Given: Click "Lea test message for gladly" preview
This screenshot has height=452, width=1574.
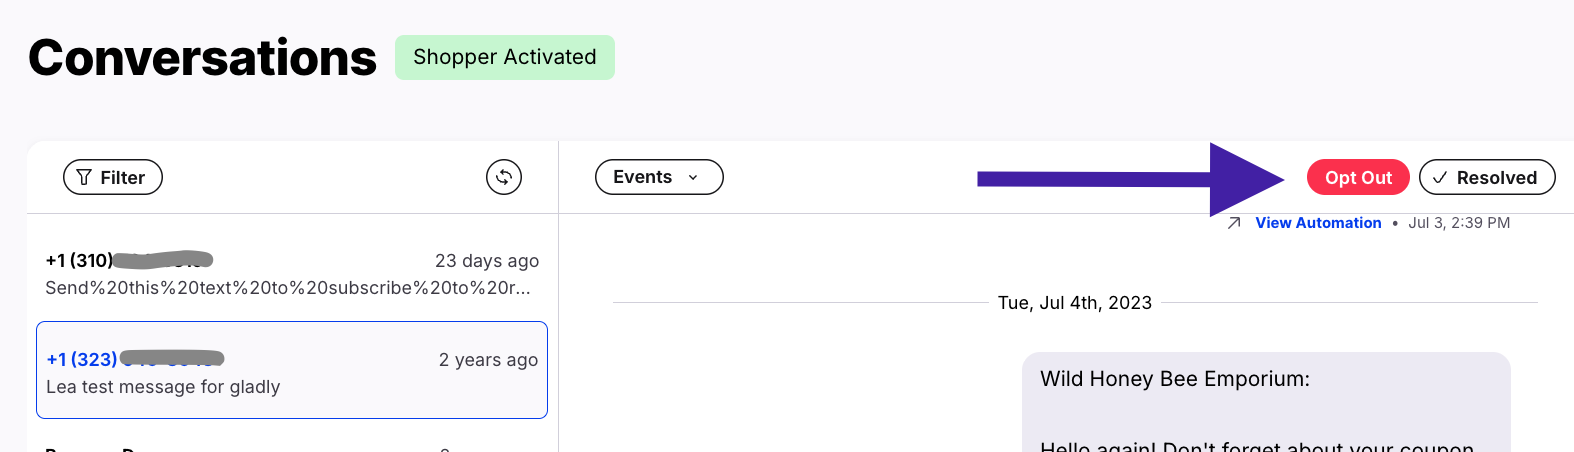Looking at the screenshot, I should [x=163, y=387].
